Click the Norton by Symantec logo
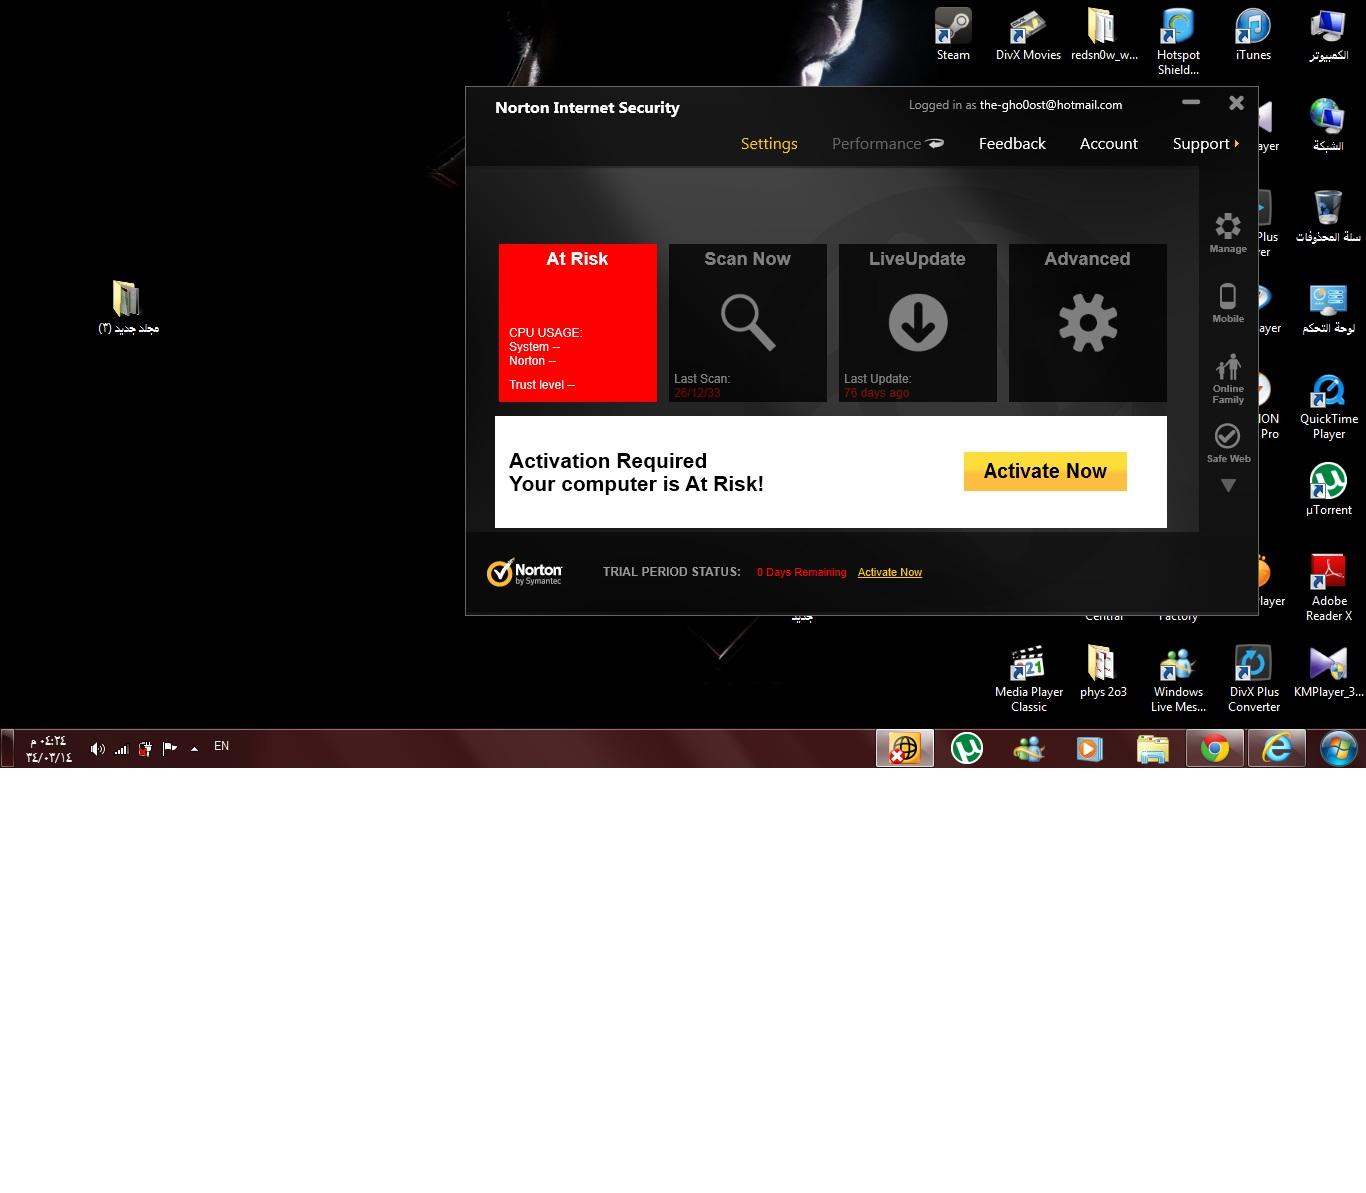 click(525, 572)
